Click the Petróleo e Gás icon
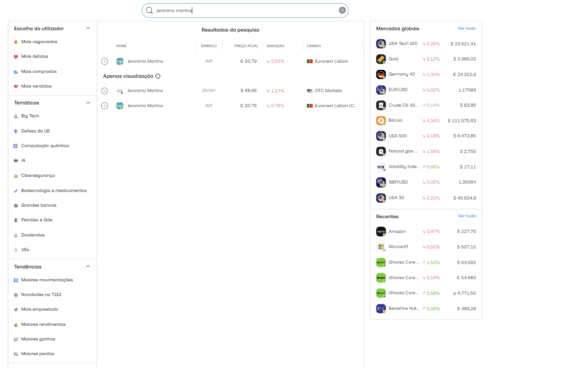Viewport: 564px width, 368px height. point(15,220)
